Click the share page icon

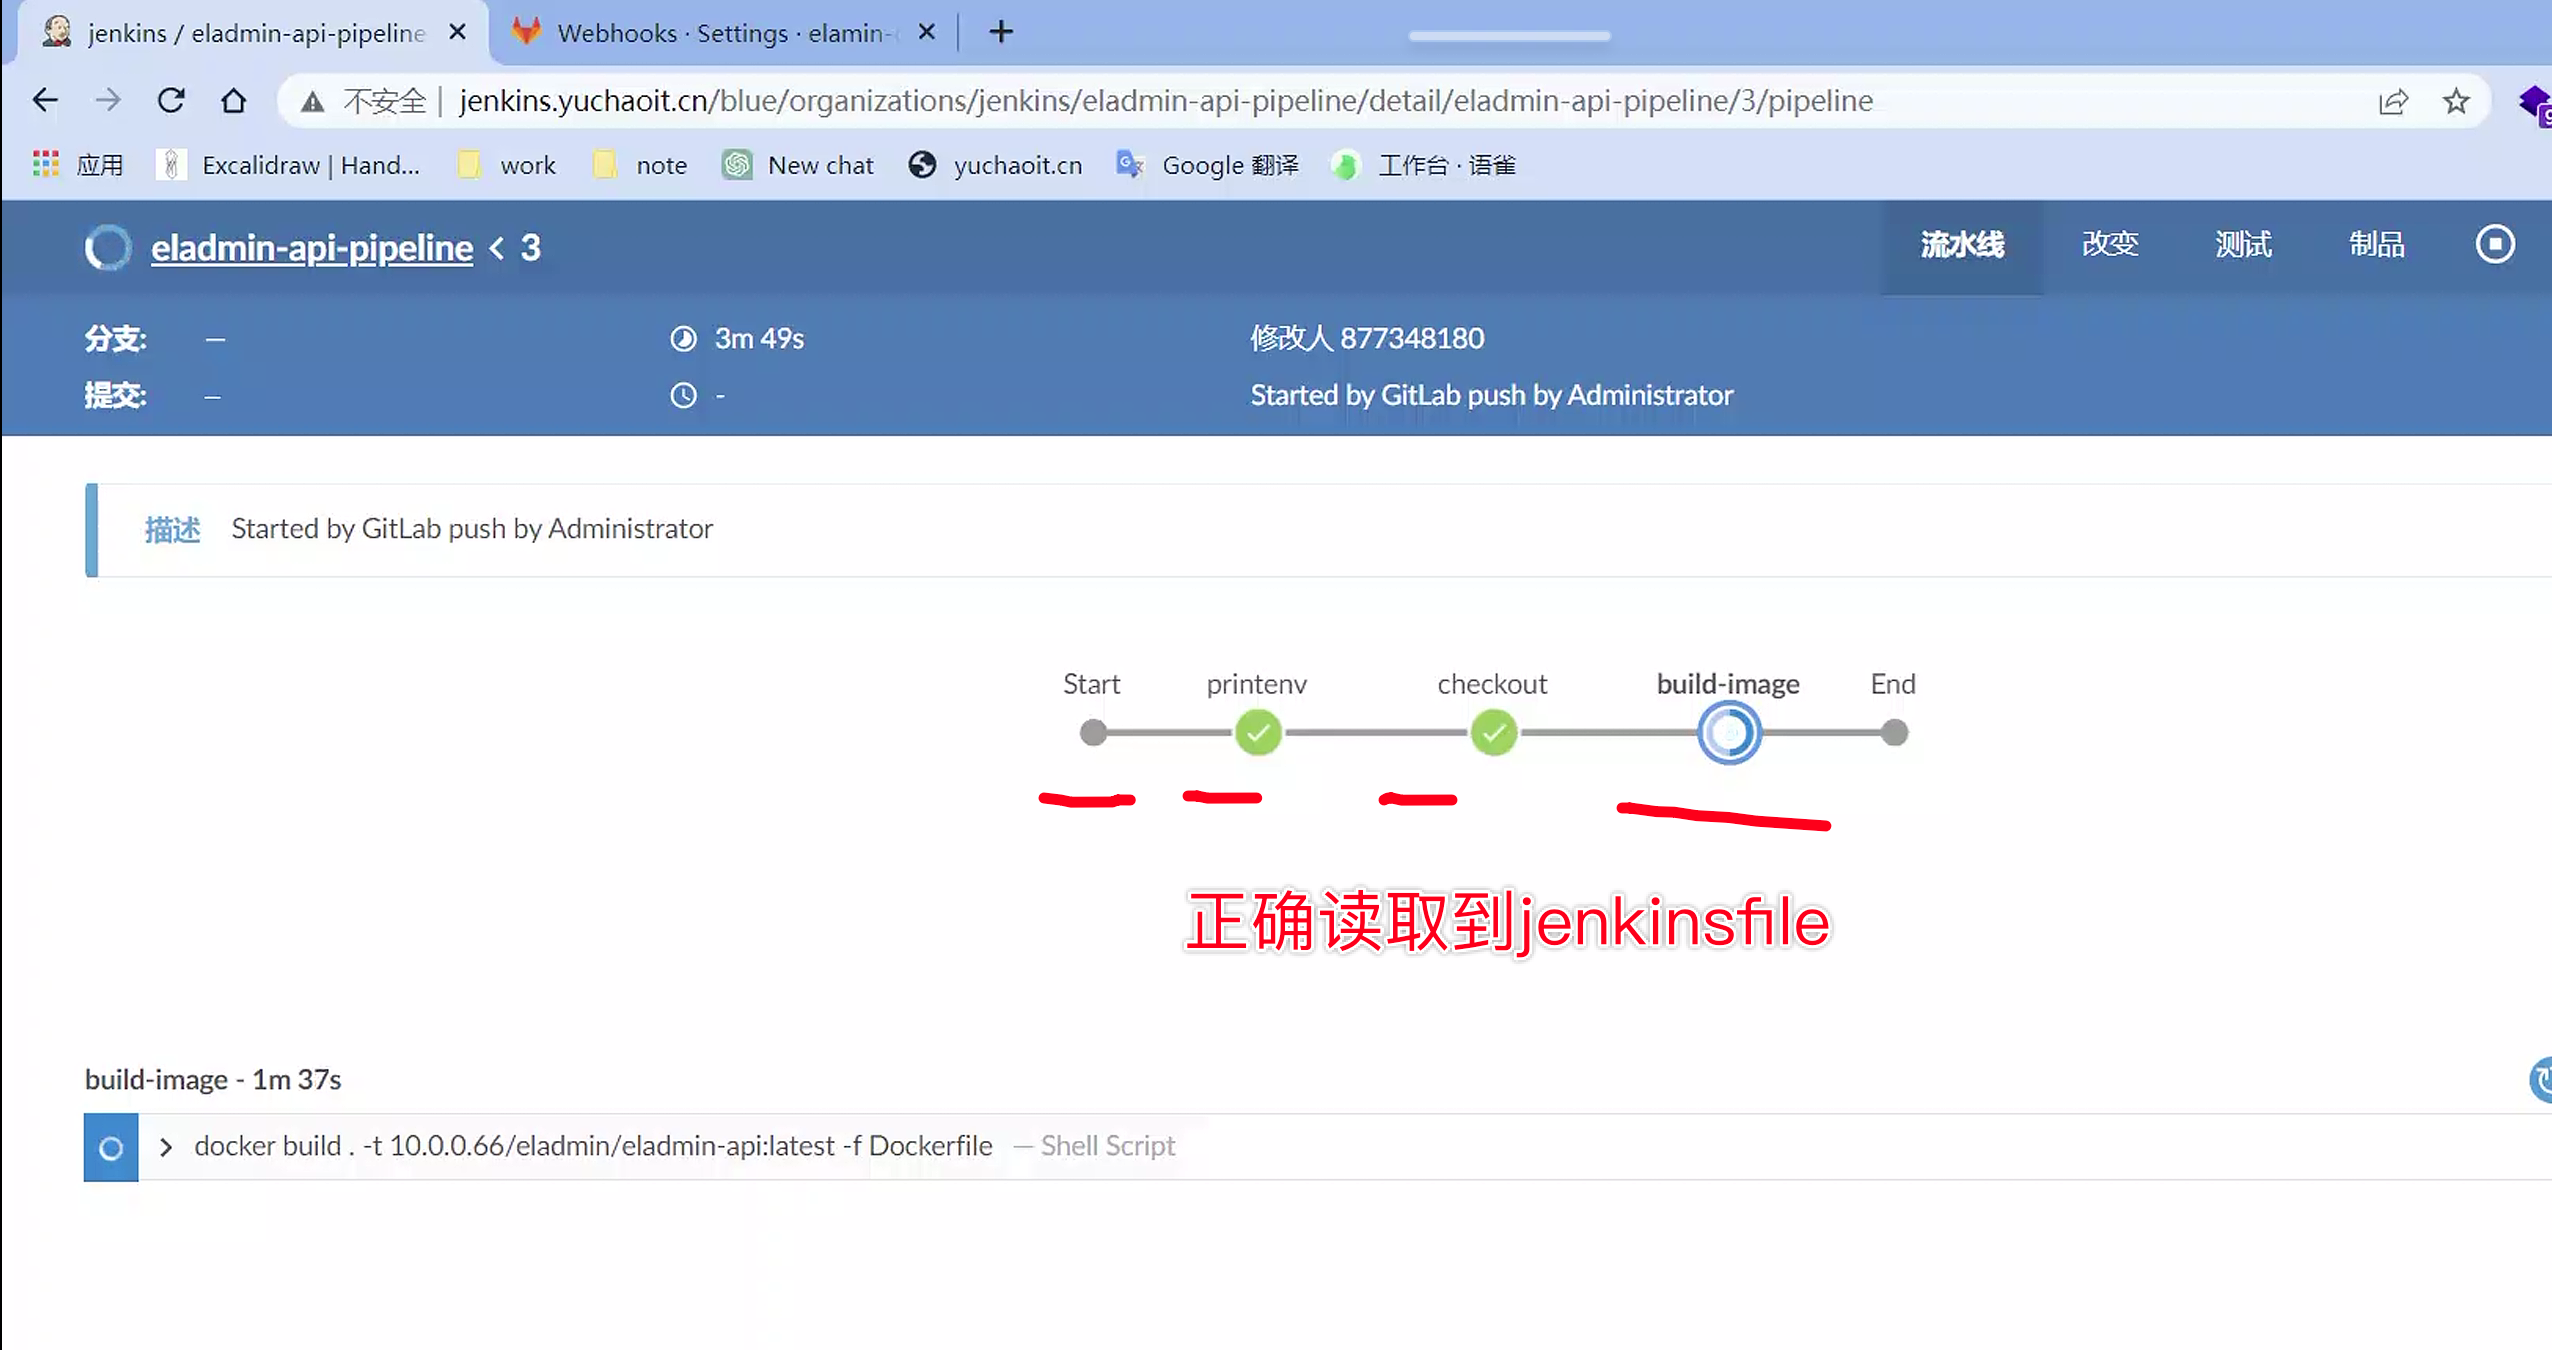coord(2392,101)
